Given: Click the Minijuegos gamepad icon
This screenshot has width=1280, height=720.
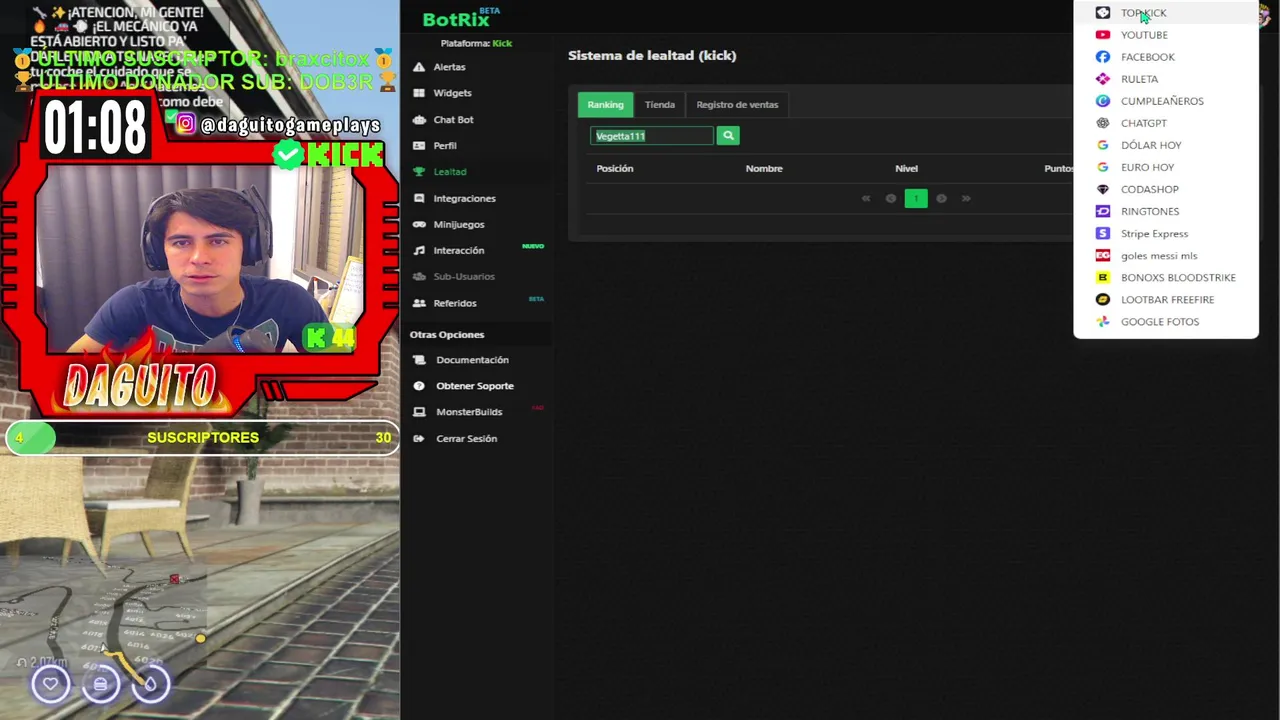Looking at the screenshot, I should (x=419, y=225).
